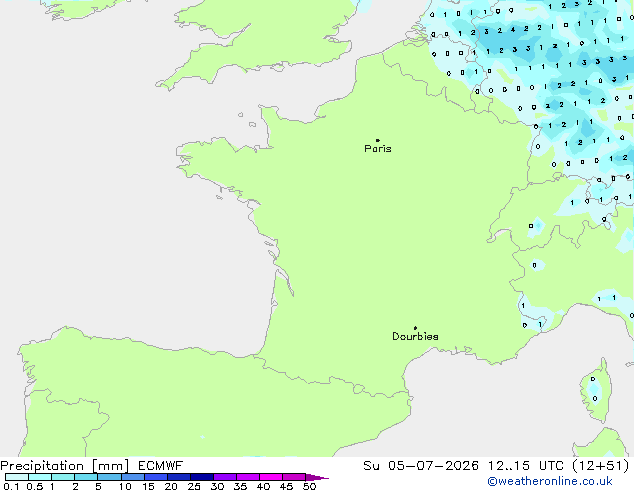Click the legend value label 50
The image size is (634, 490).
(x=309, y=486)
